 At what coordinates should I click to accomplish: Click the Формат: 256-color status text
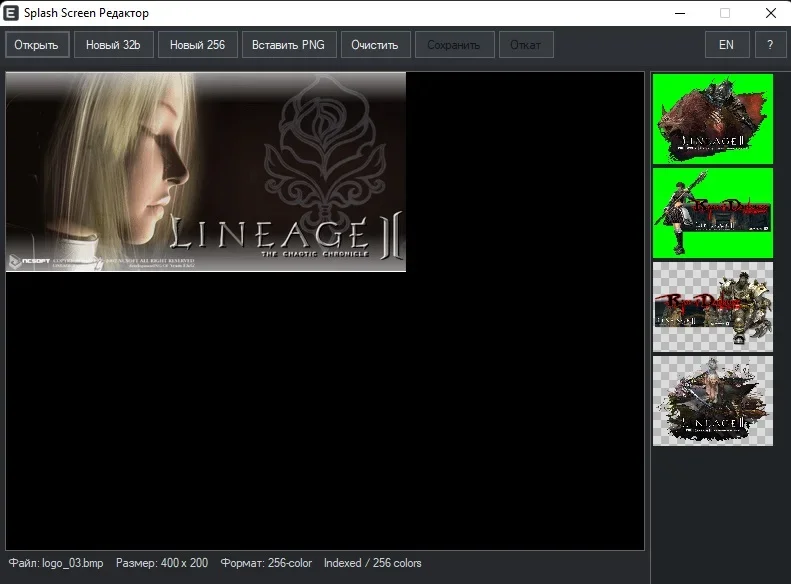pyautogui.click(x=266, y=563)
